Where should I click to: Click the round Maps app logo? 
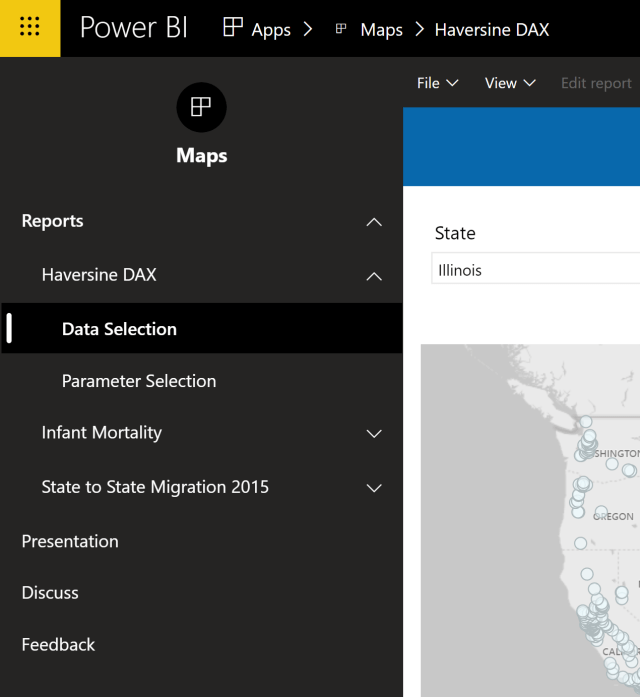tap(201, 107)
